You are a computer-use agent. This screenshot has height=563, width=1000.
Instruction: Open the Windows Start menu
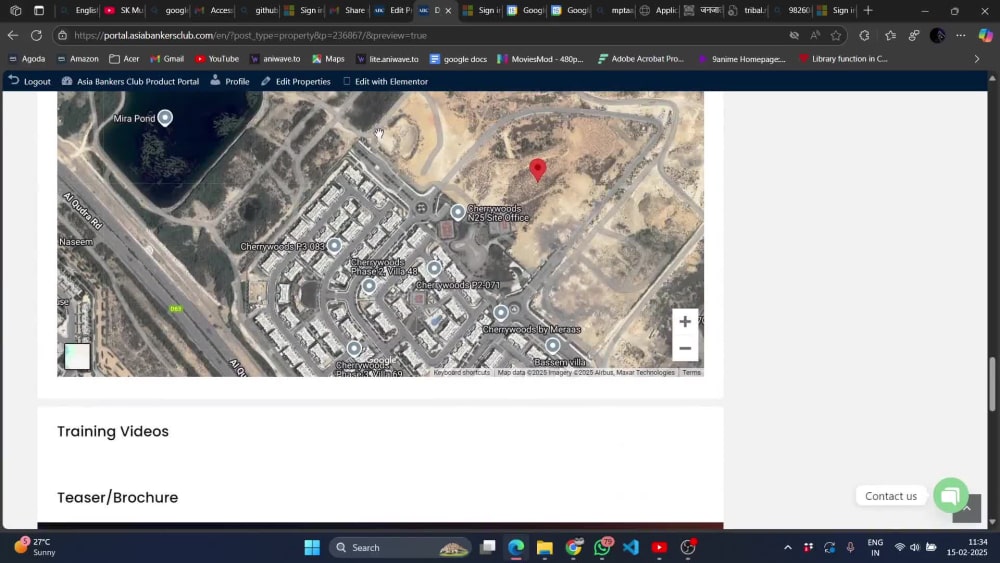click(312, 547)
